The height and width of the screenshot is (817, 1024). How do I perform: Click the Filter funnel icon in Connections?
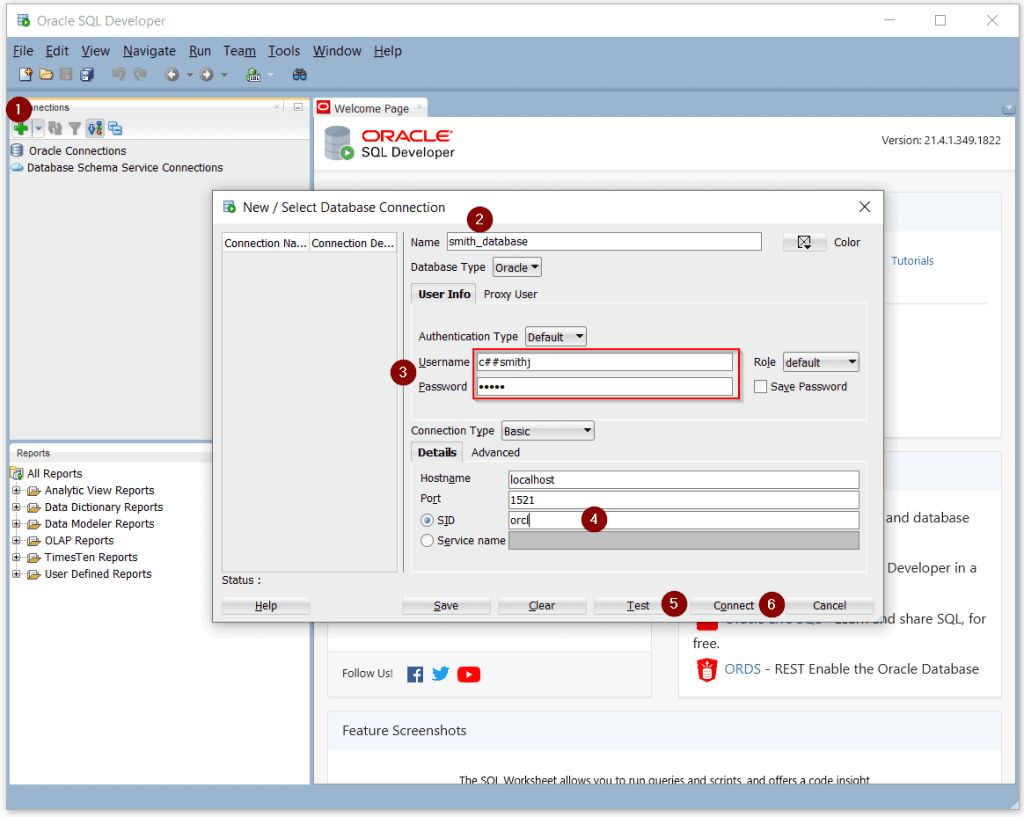click(x=75, y=129)
